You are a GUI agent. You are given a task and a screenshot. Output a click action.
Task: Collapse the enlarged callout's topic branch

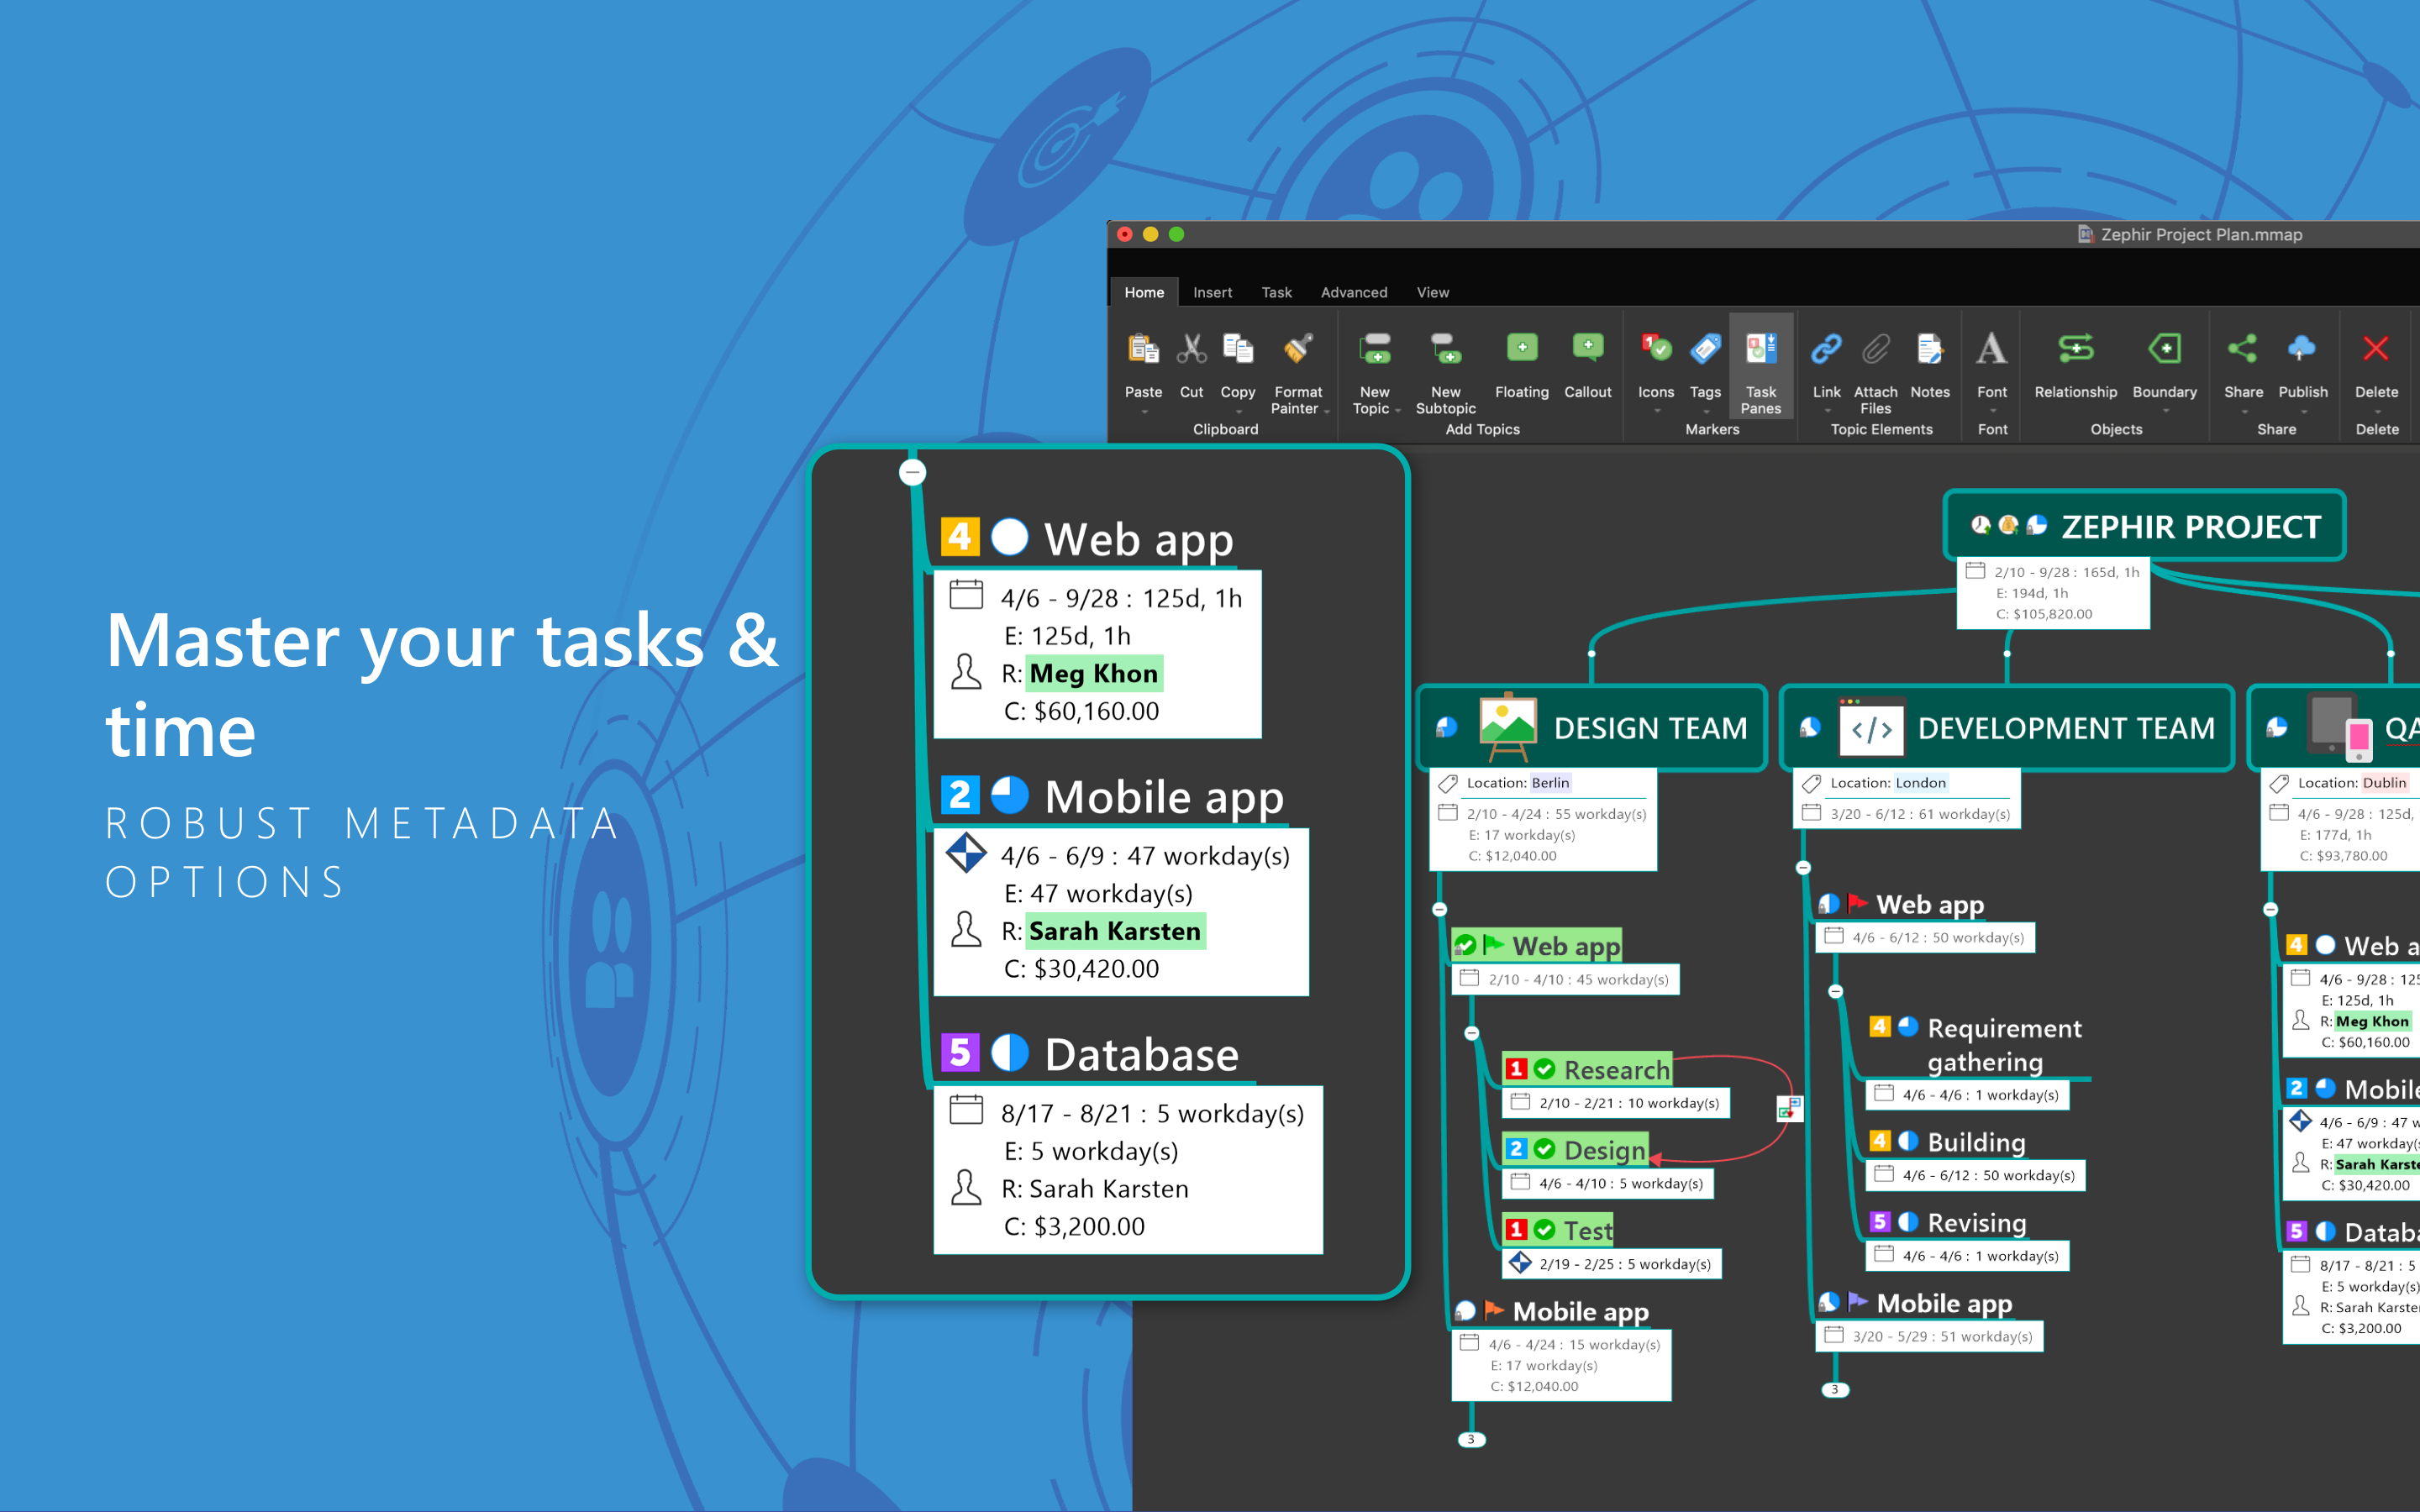(912, 472)
